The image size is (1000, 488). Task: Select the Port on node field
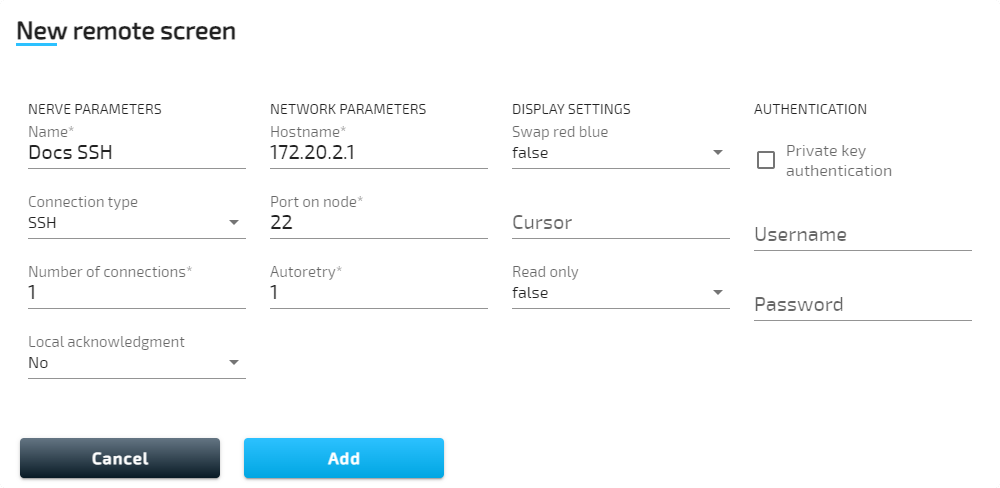(x=378, y=223)
